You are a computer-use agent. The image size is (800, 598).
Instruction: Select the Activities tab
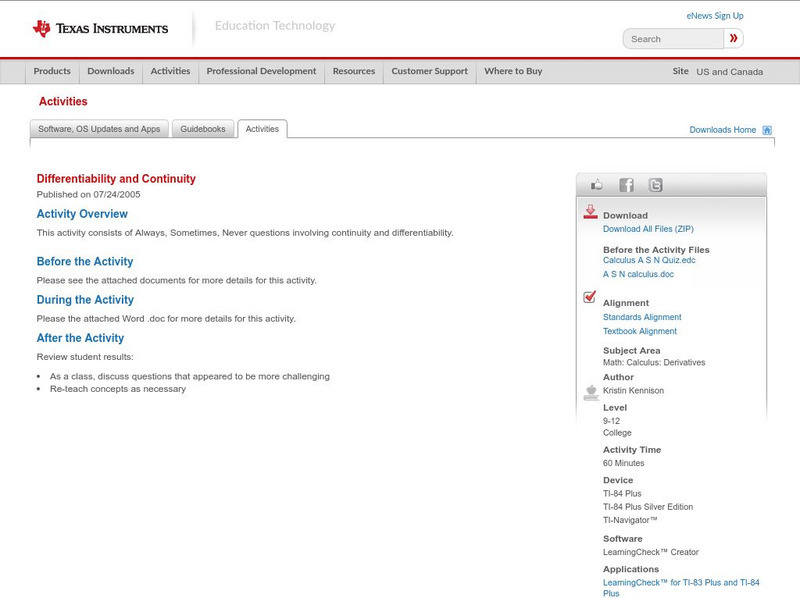[262, 129]
